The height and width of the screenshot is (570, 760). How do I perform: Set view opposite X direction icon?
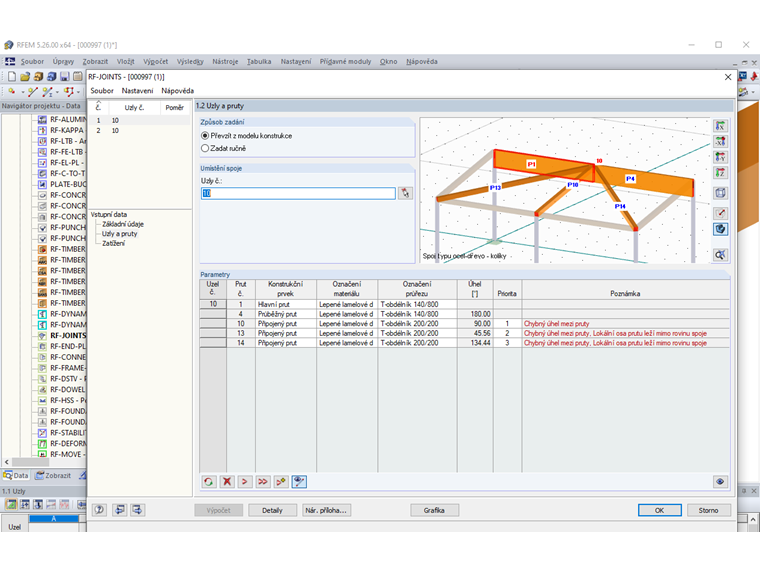tap(720, 142)
